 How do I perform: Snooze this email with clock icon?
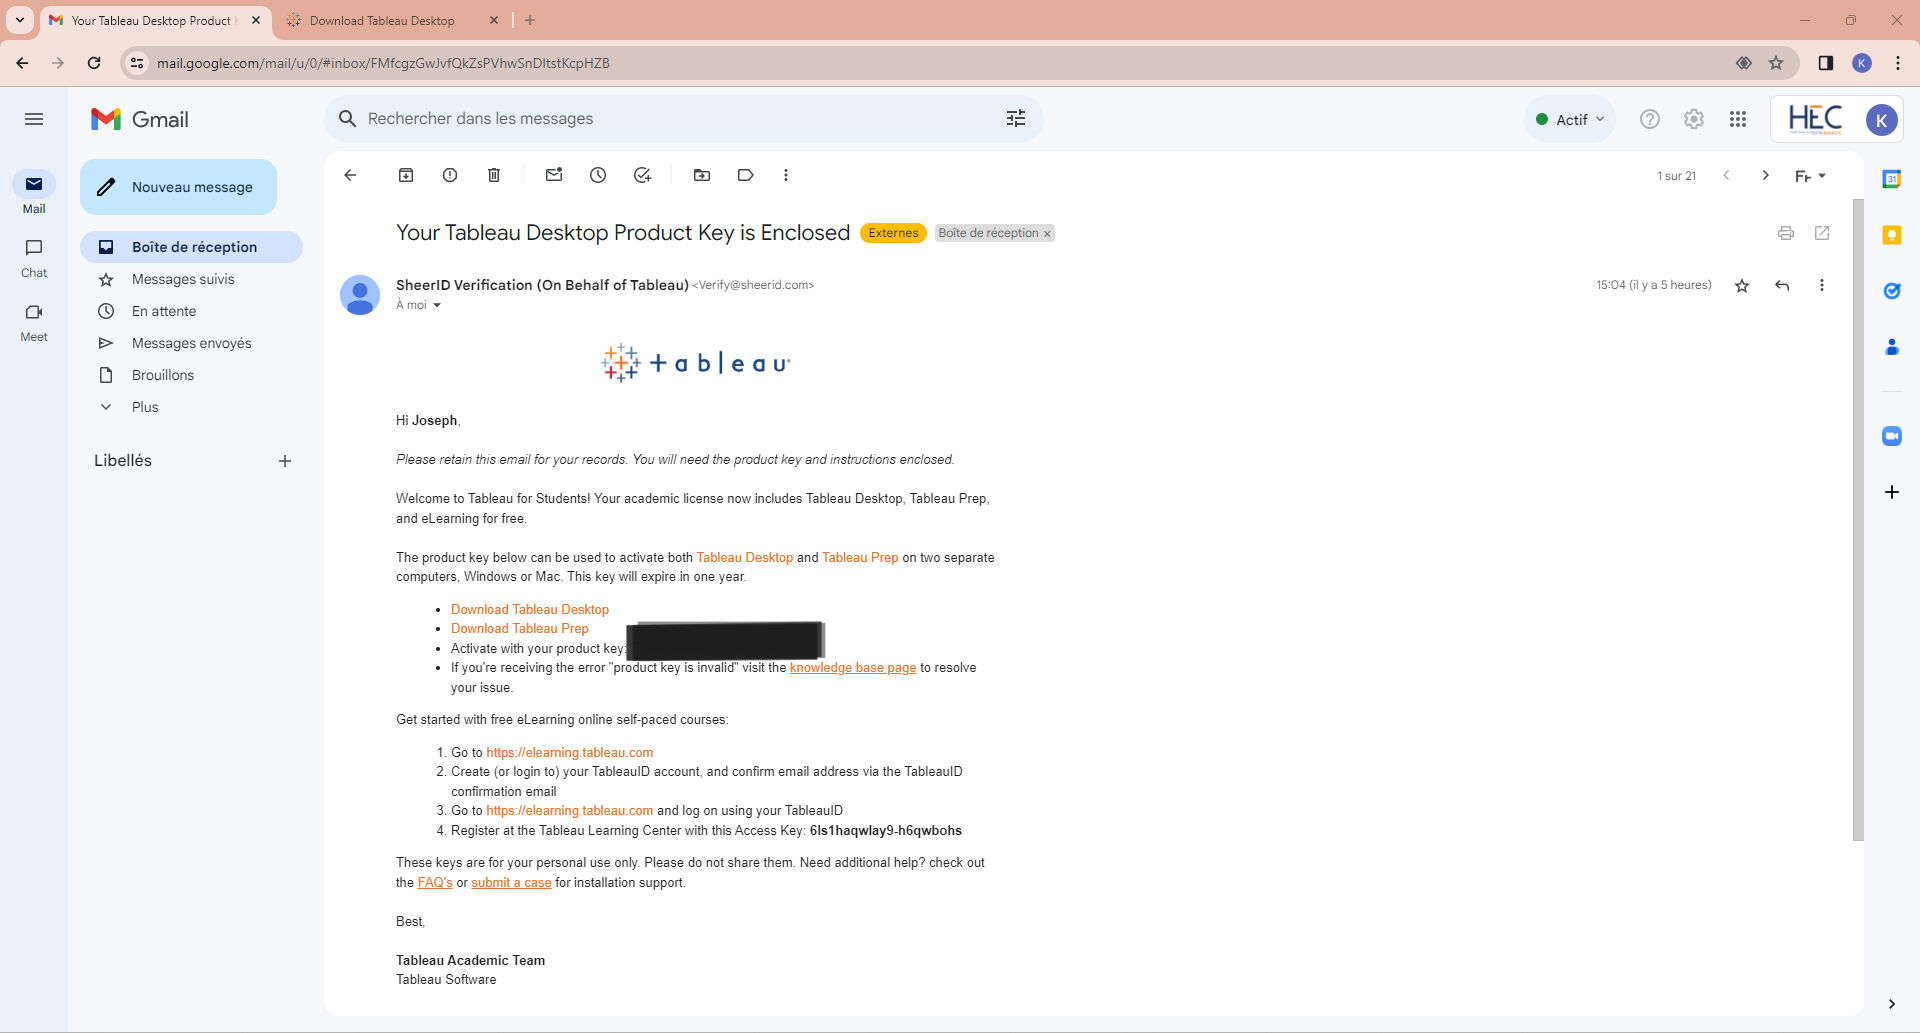click(x=598, y=175)
